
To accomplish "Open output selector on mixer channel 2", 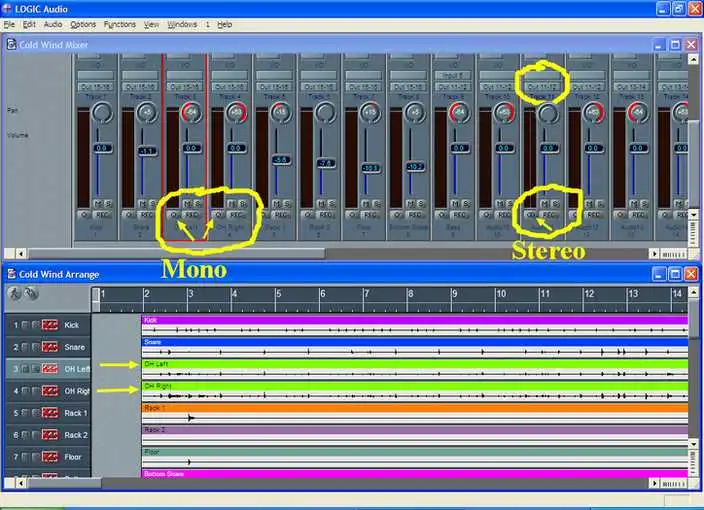I will tap(141, 87).
